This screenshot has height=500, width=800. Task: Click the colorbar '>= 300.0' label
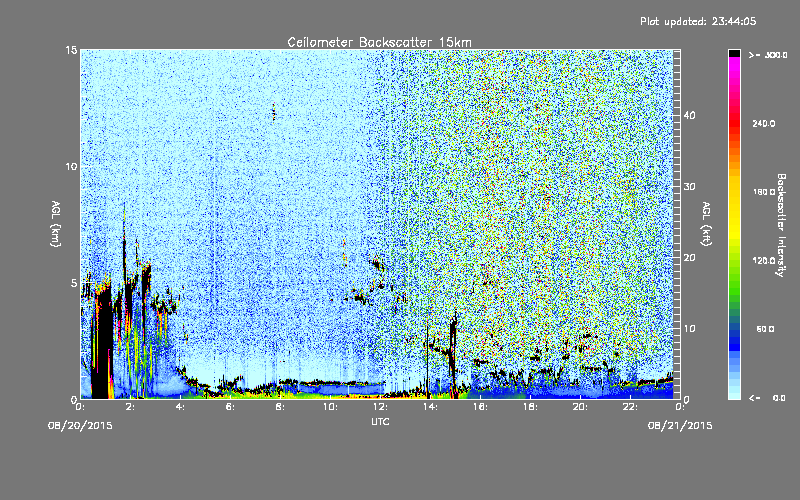click(x=768, y=55)
